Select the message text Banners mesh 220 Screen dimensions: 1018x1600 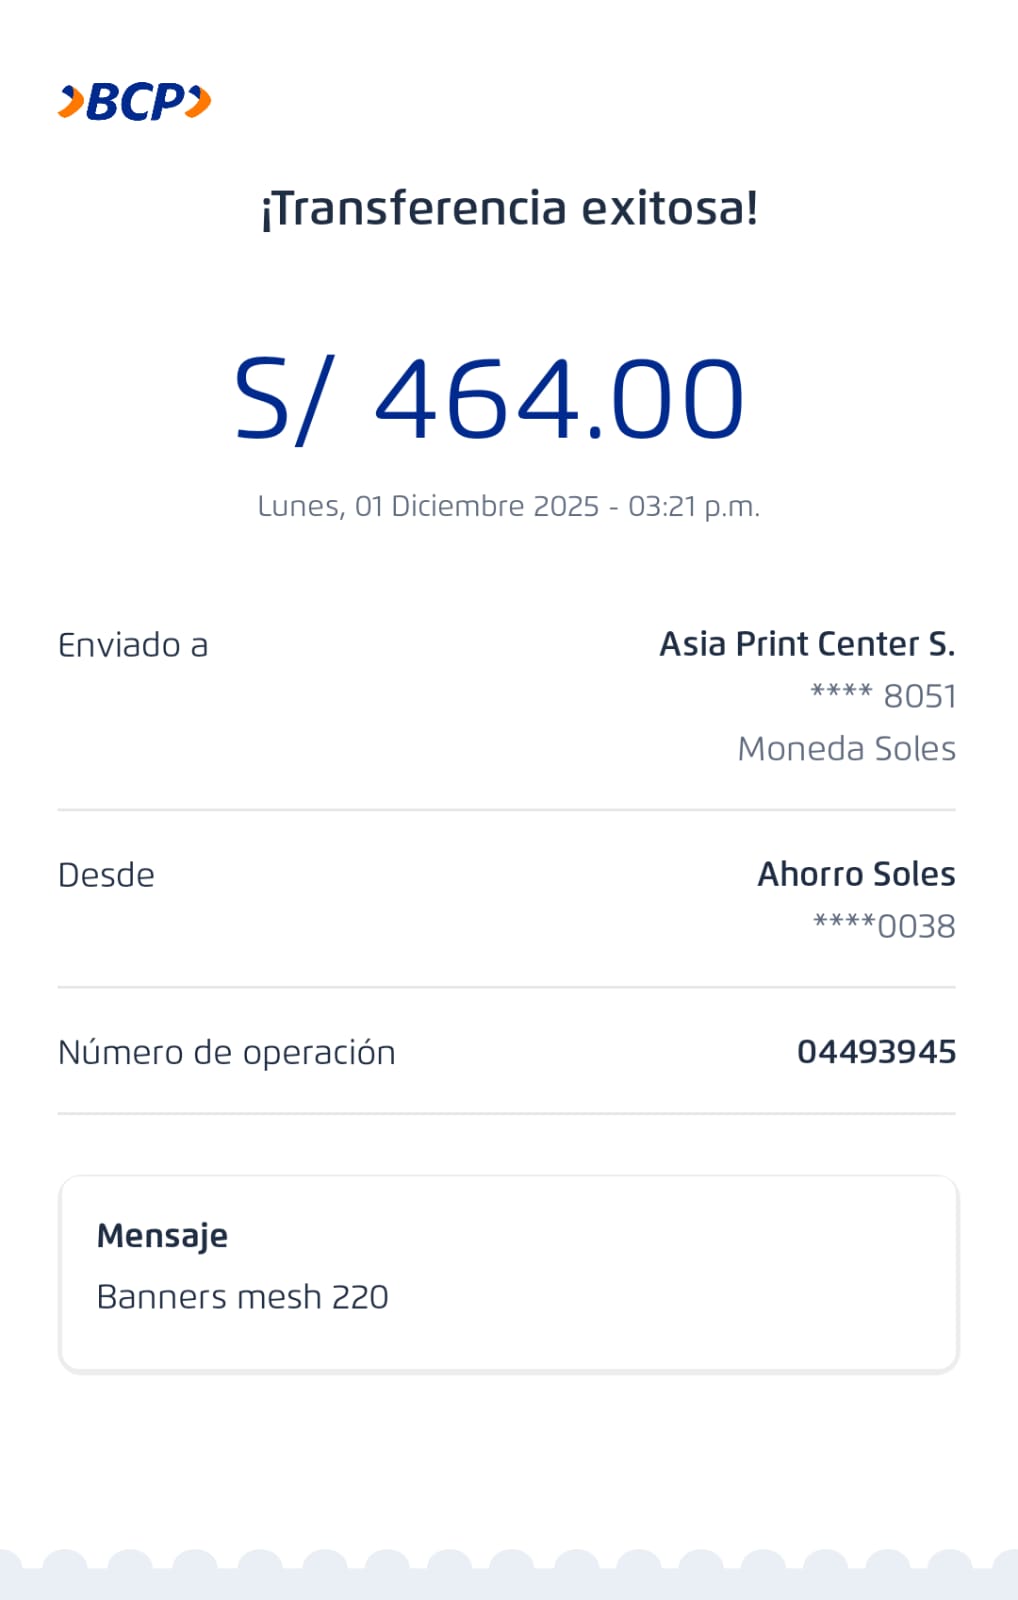point(242,1297)
